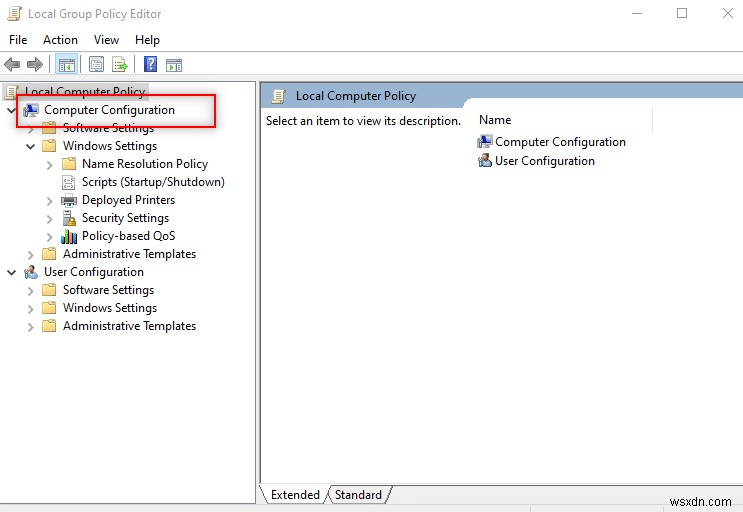Select Name Resolution Policy tree item
The width and height of the screenshot is (743, 512).
pos(145,164)
